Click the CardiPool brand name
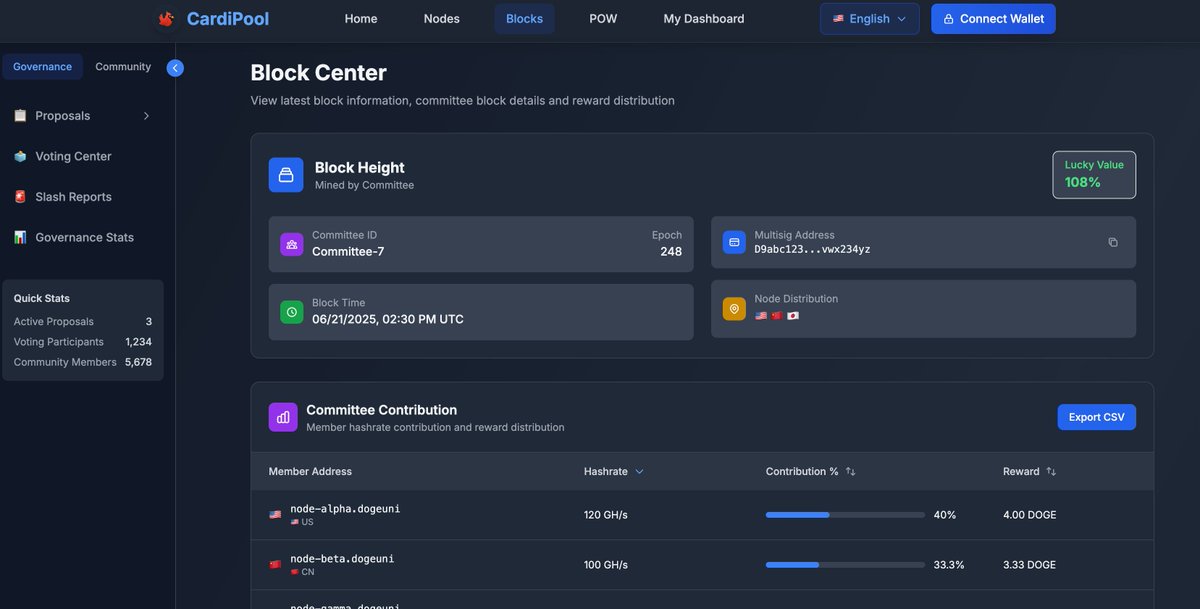The image size is (1200, 609). pyautogui.click(x=228, y=19)
